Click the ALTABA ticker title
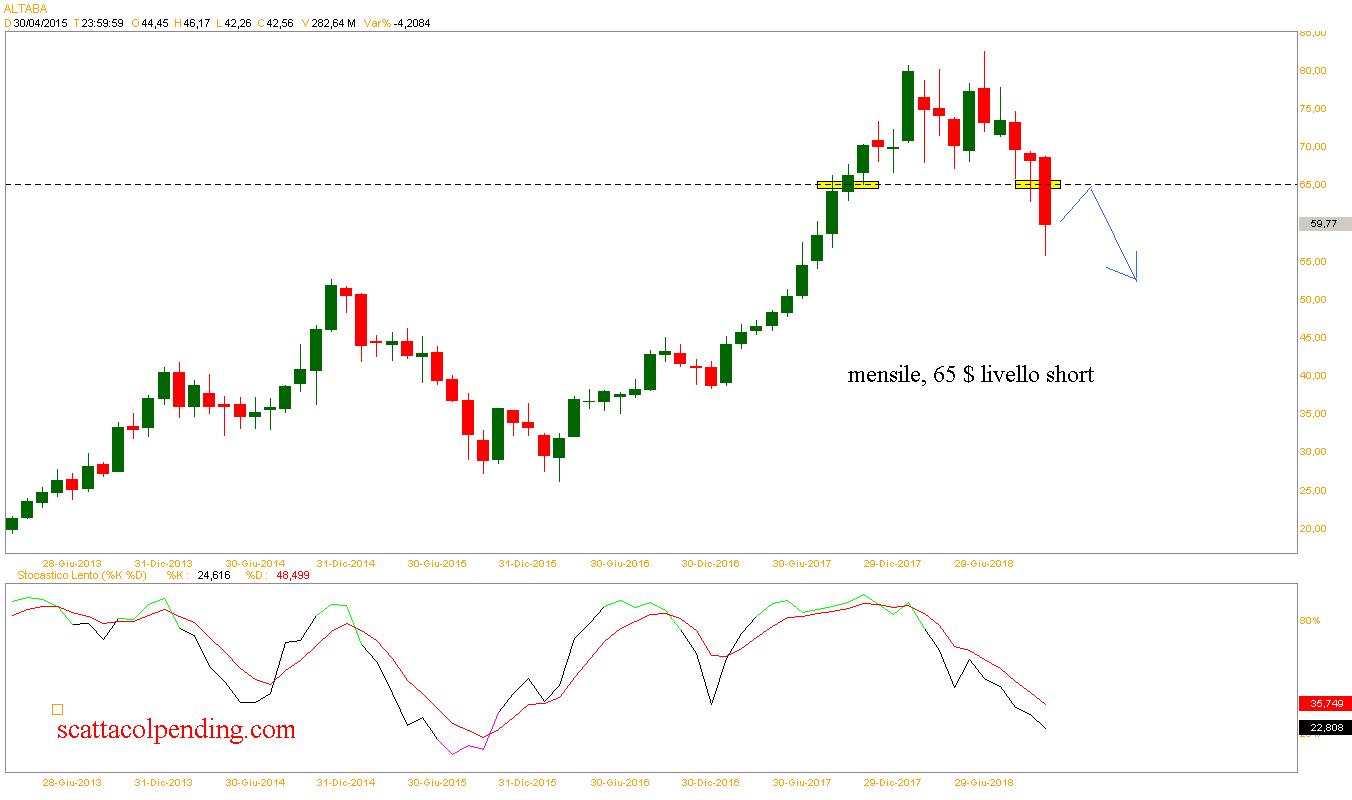1352x800 pixels. pos(25,8)
